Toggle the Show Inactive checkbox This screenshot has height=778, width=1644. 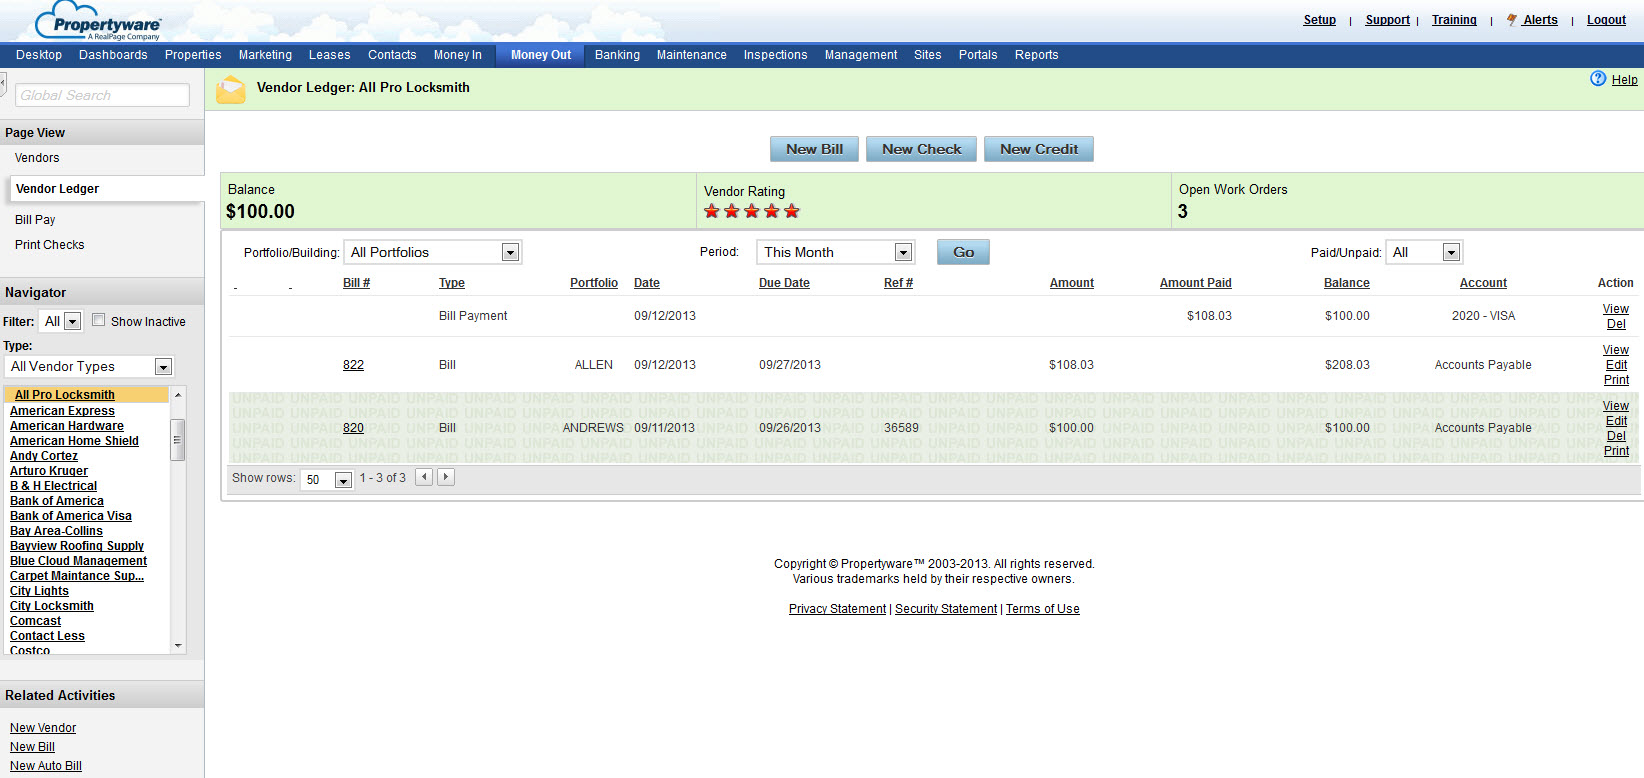[x=98, y=320]
